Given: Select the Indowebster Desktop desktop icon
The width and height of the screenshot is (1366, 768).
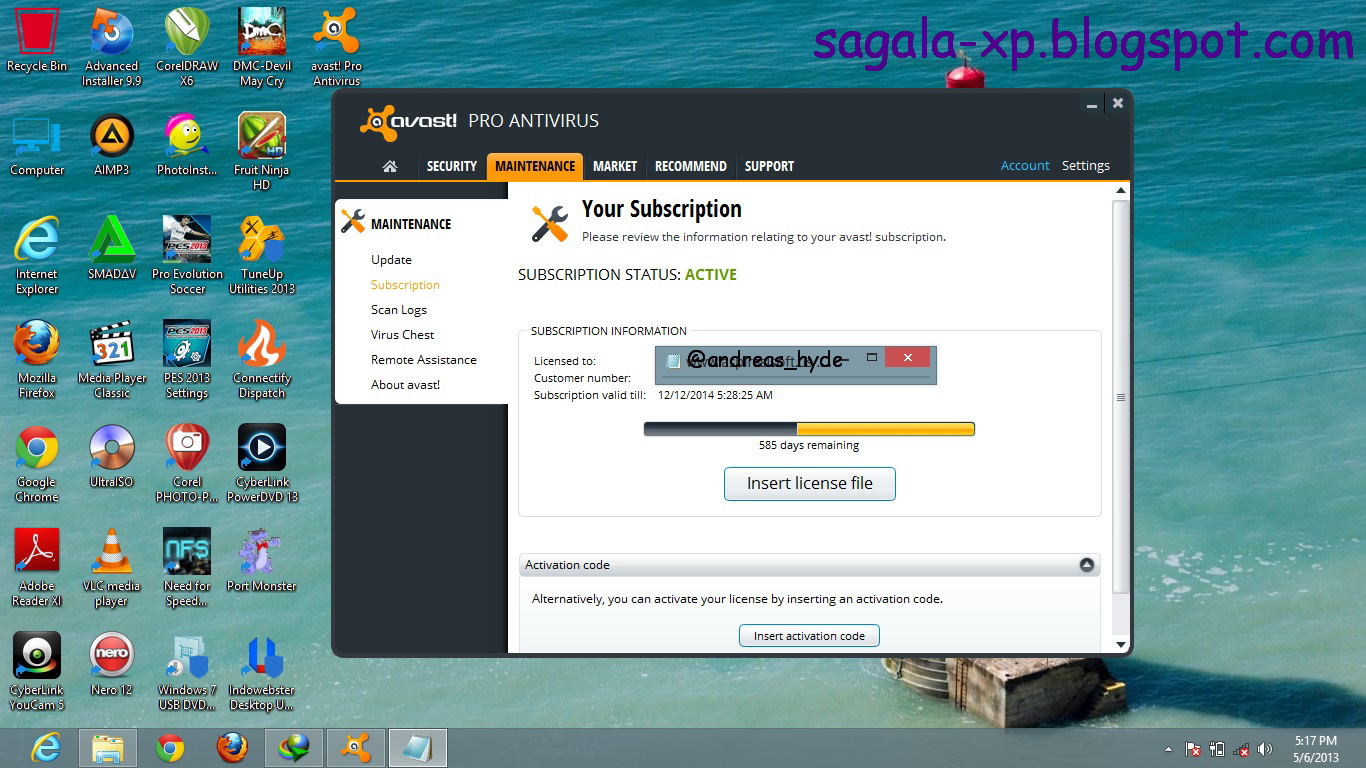Looking at the screenshot, I should 262,672.
